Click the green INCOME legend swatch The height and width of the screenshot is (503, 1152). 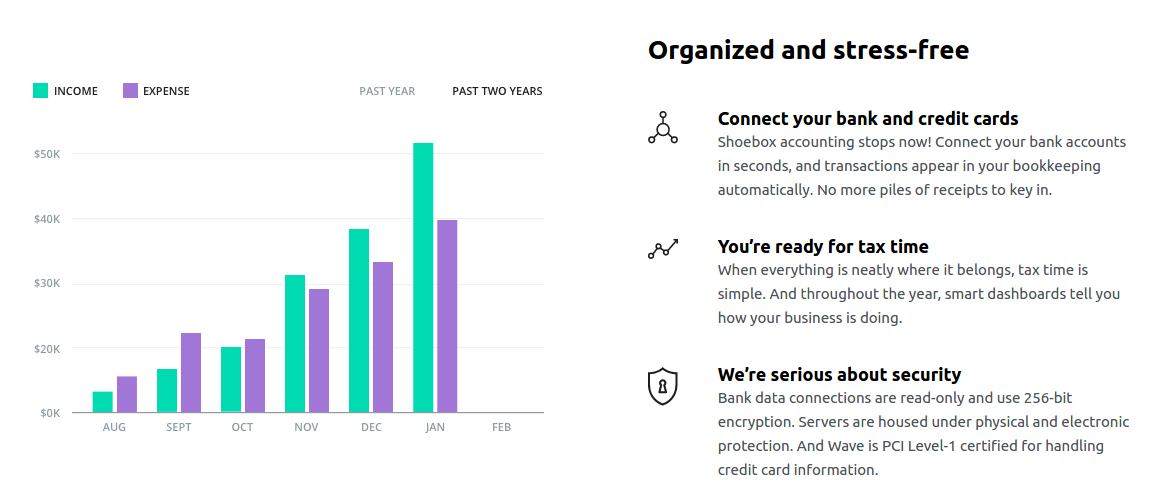40,91
